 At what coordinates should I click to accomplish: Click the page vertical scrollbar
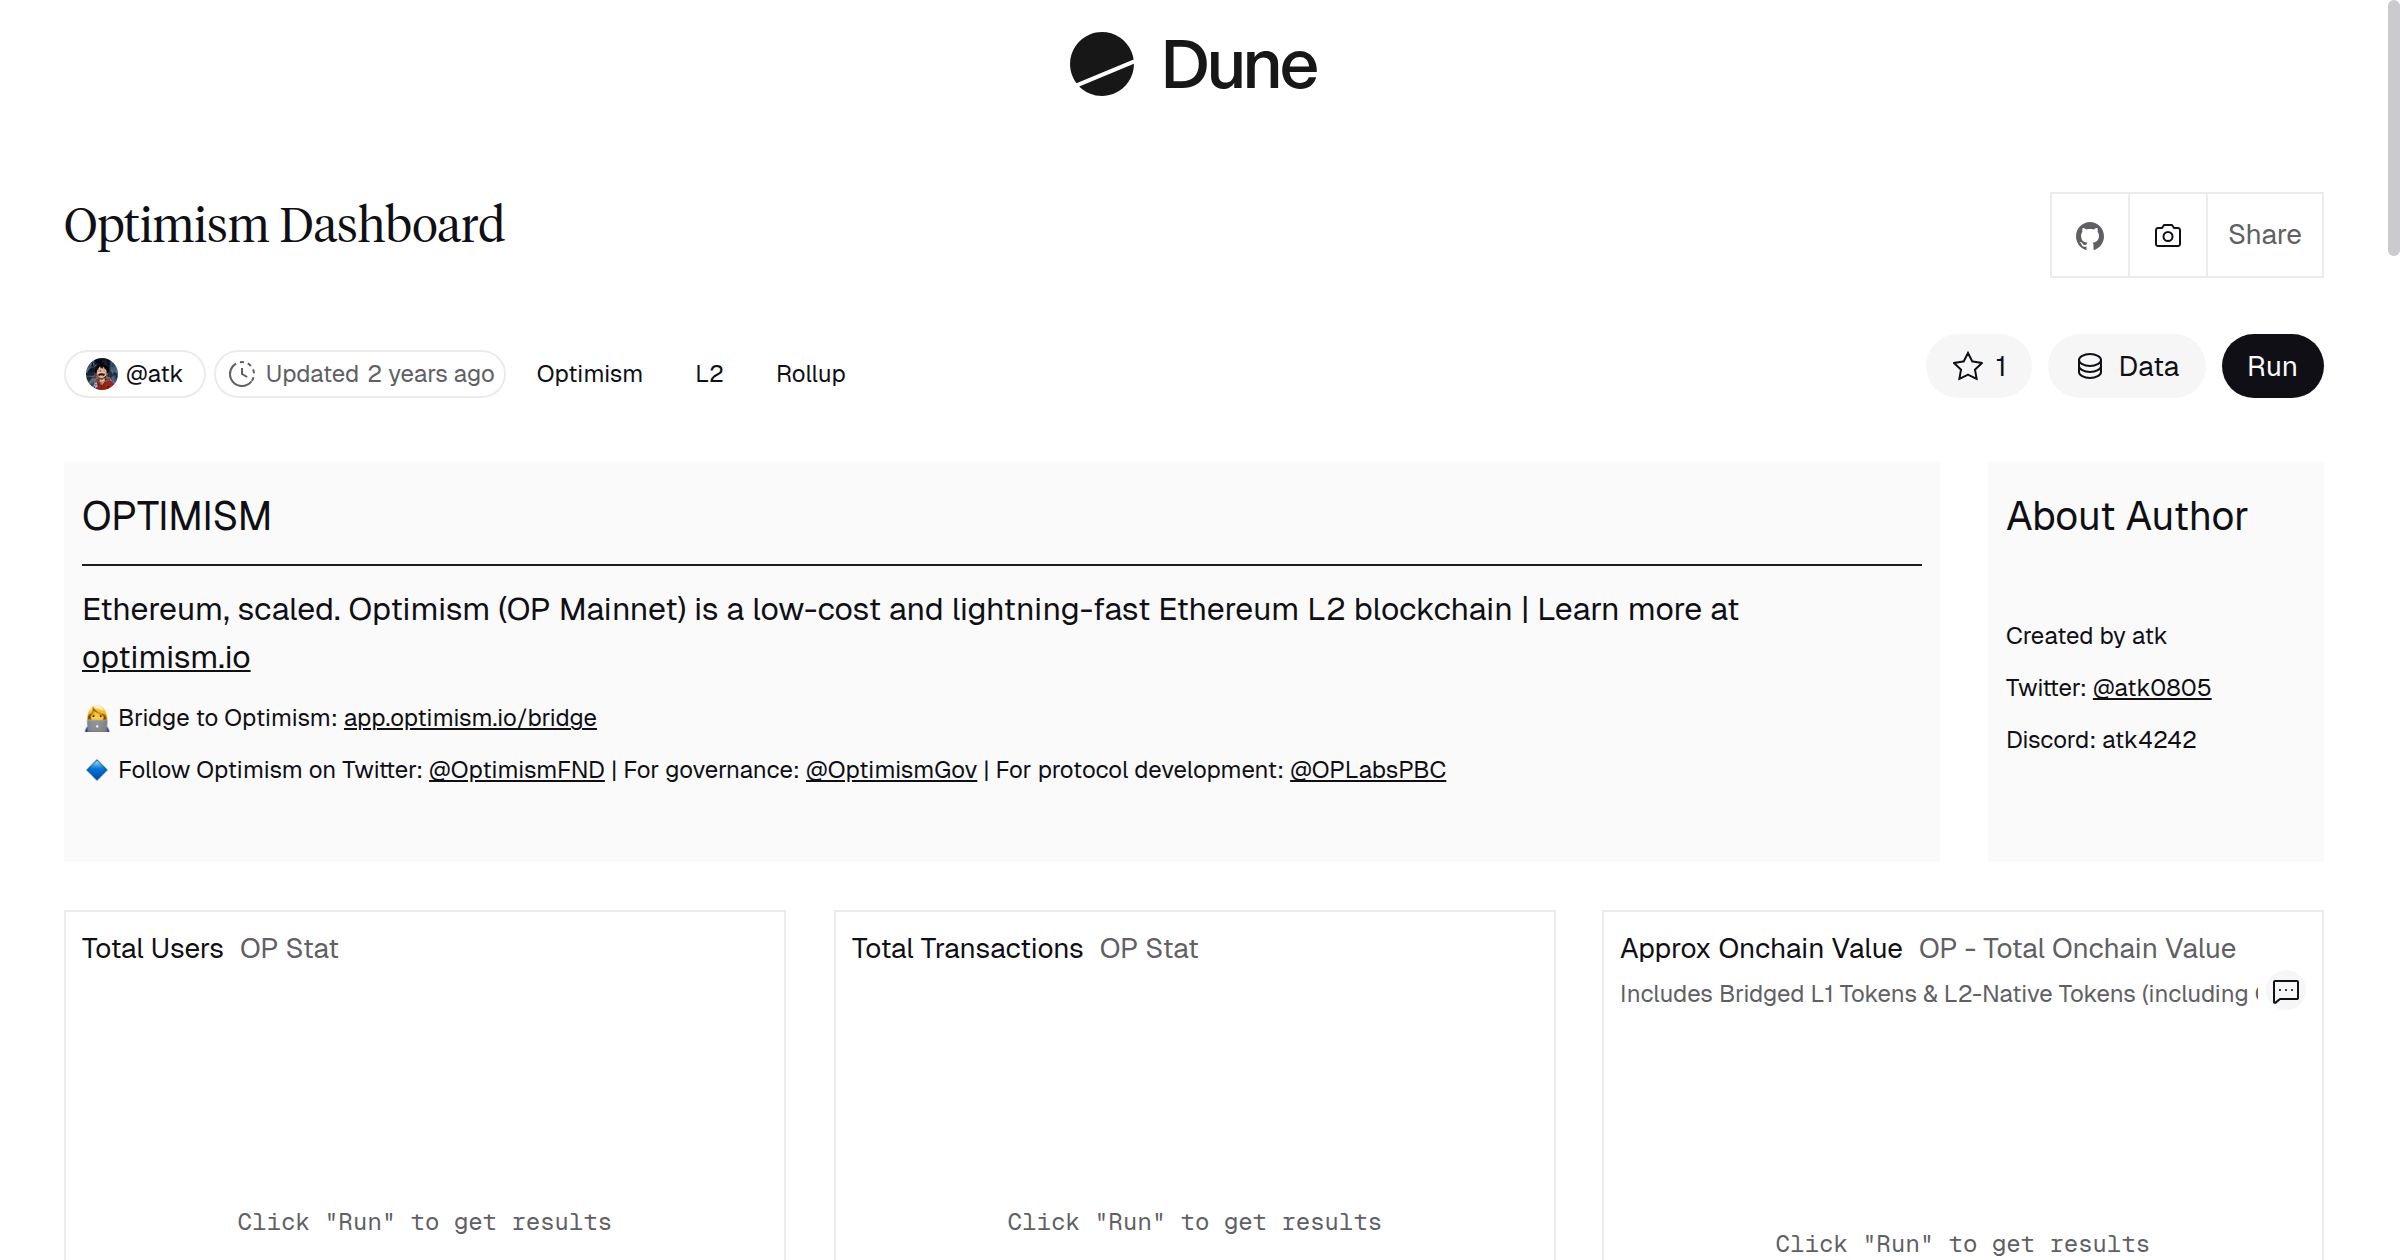[x=2392, y=130]
